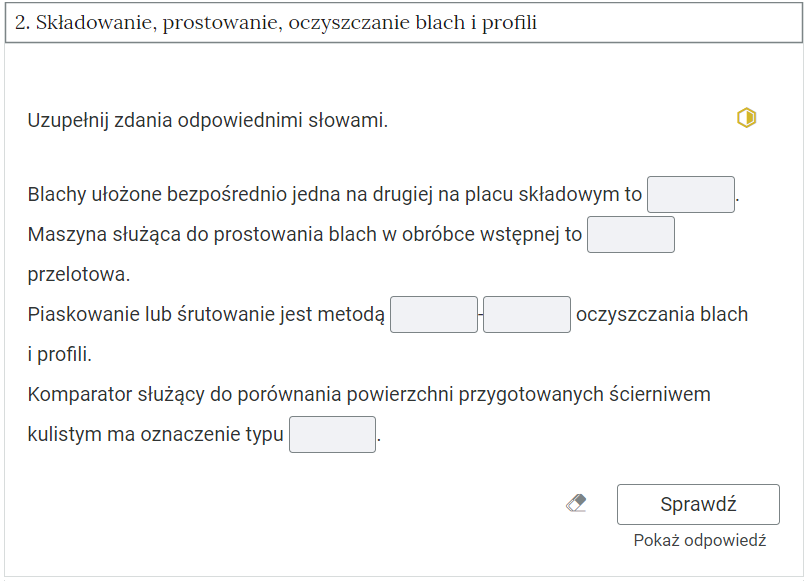
Task: Click the eraser tool under the sentences
Action: tap(576, 503)
